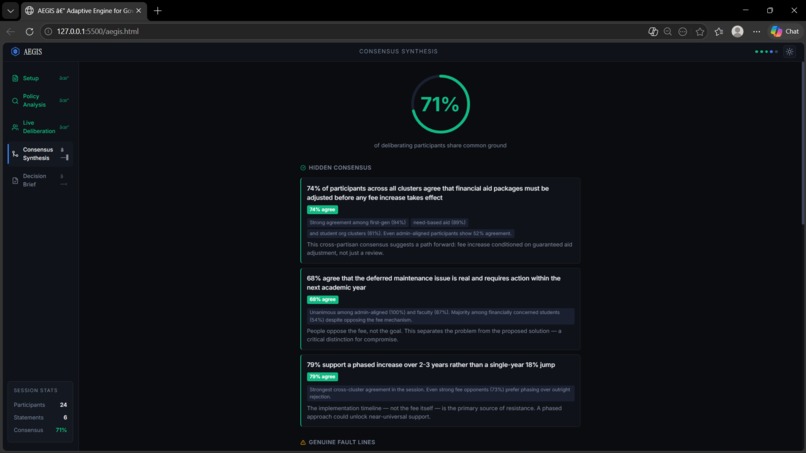
Task: Open the Copilot Chat button
Action: point(785,31)
